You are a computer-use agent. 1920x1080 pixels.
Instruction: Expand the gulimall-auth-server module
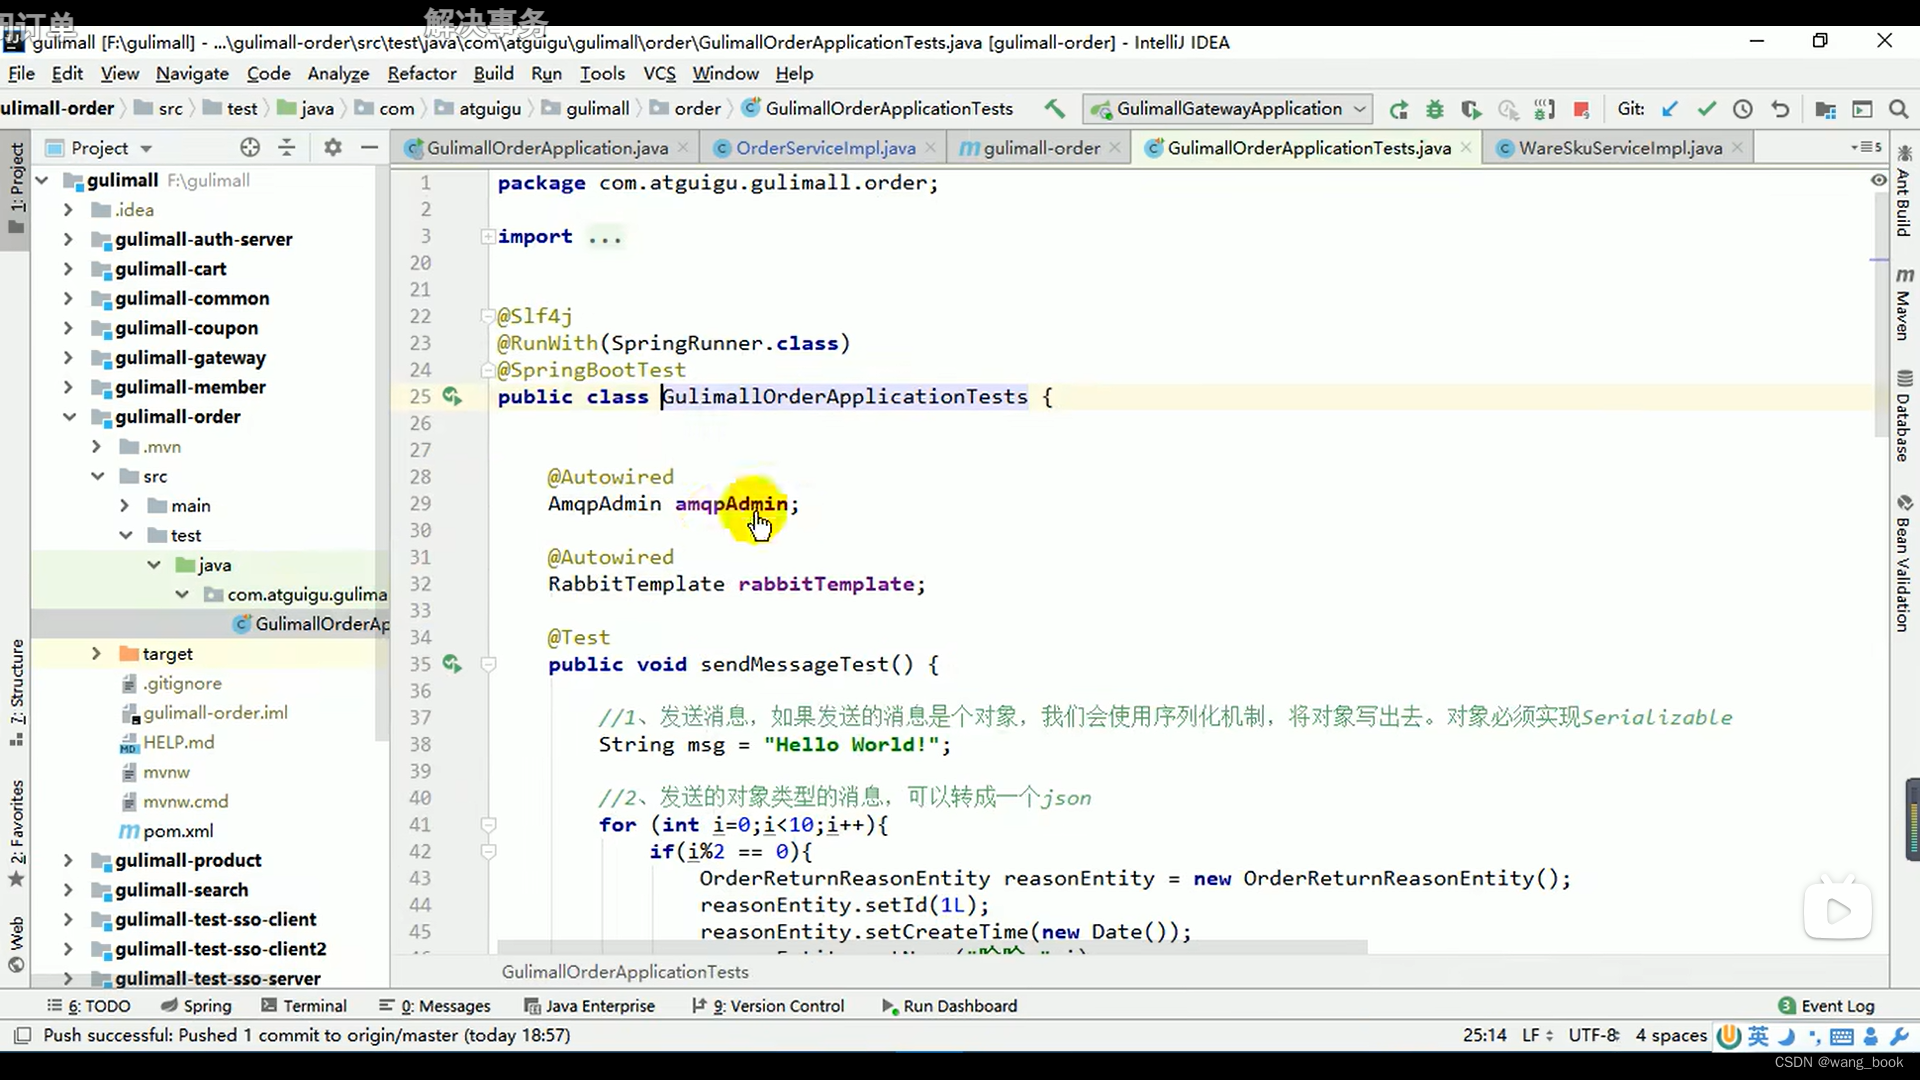68,239
